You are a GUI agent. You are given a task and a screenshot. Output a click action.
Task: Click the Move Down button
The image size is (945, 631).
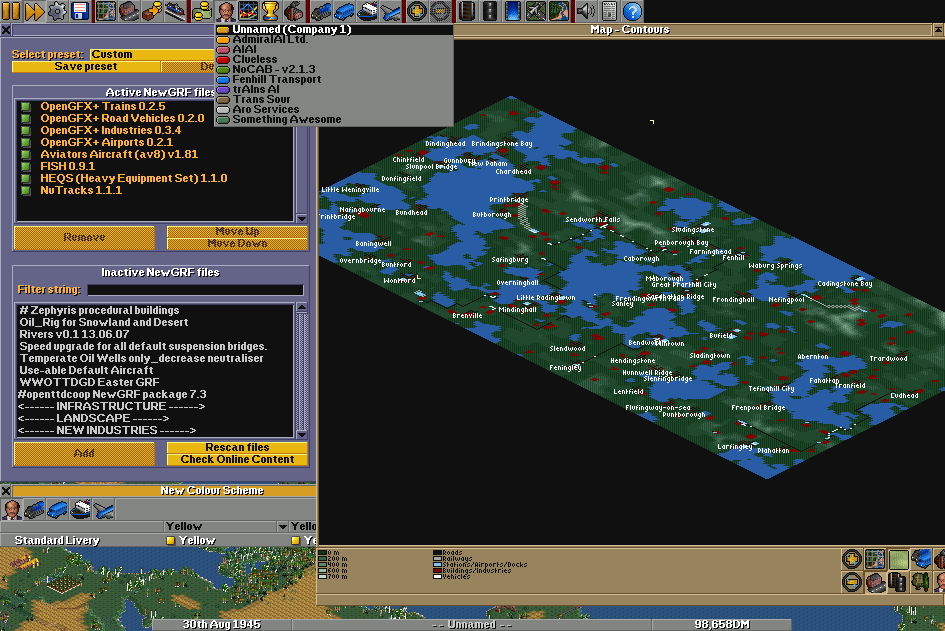point(237,243)
